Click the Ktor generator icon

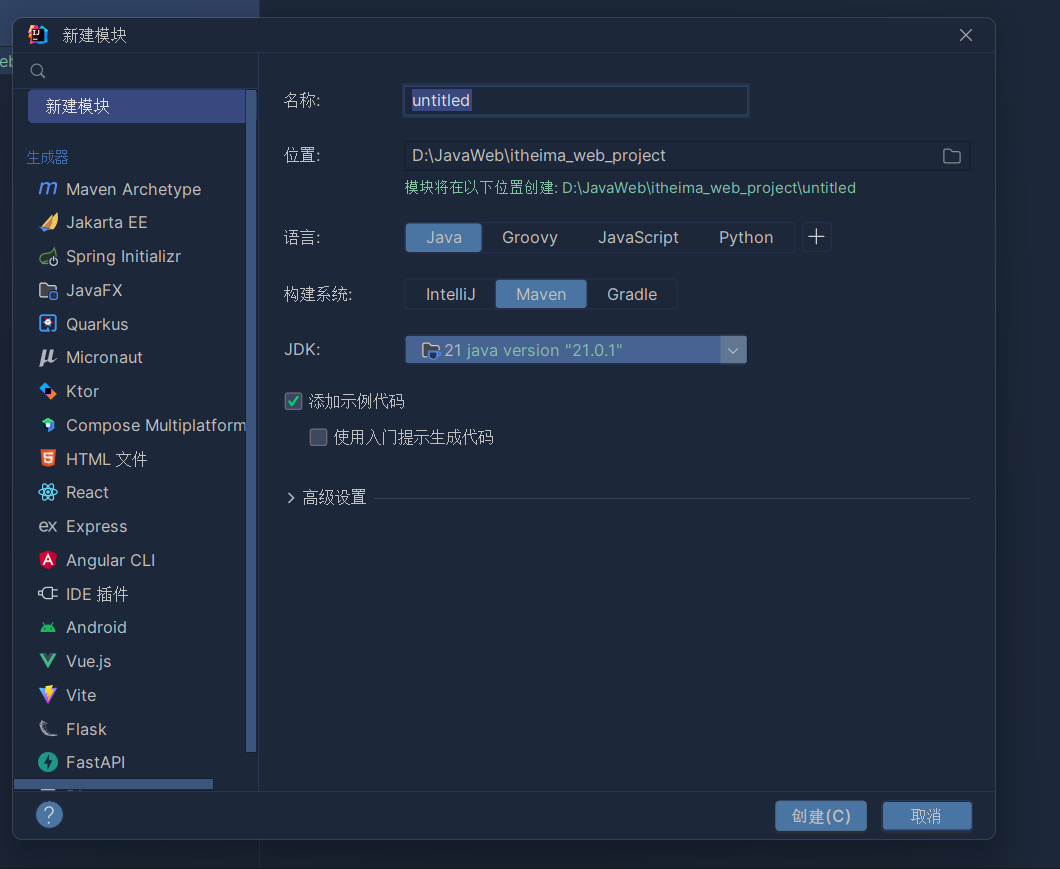[48, 391]
